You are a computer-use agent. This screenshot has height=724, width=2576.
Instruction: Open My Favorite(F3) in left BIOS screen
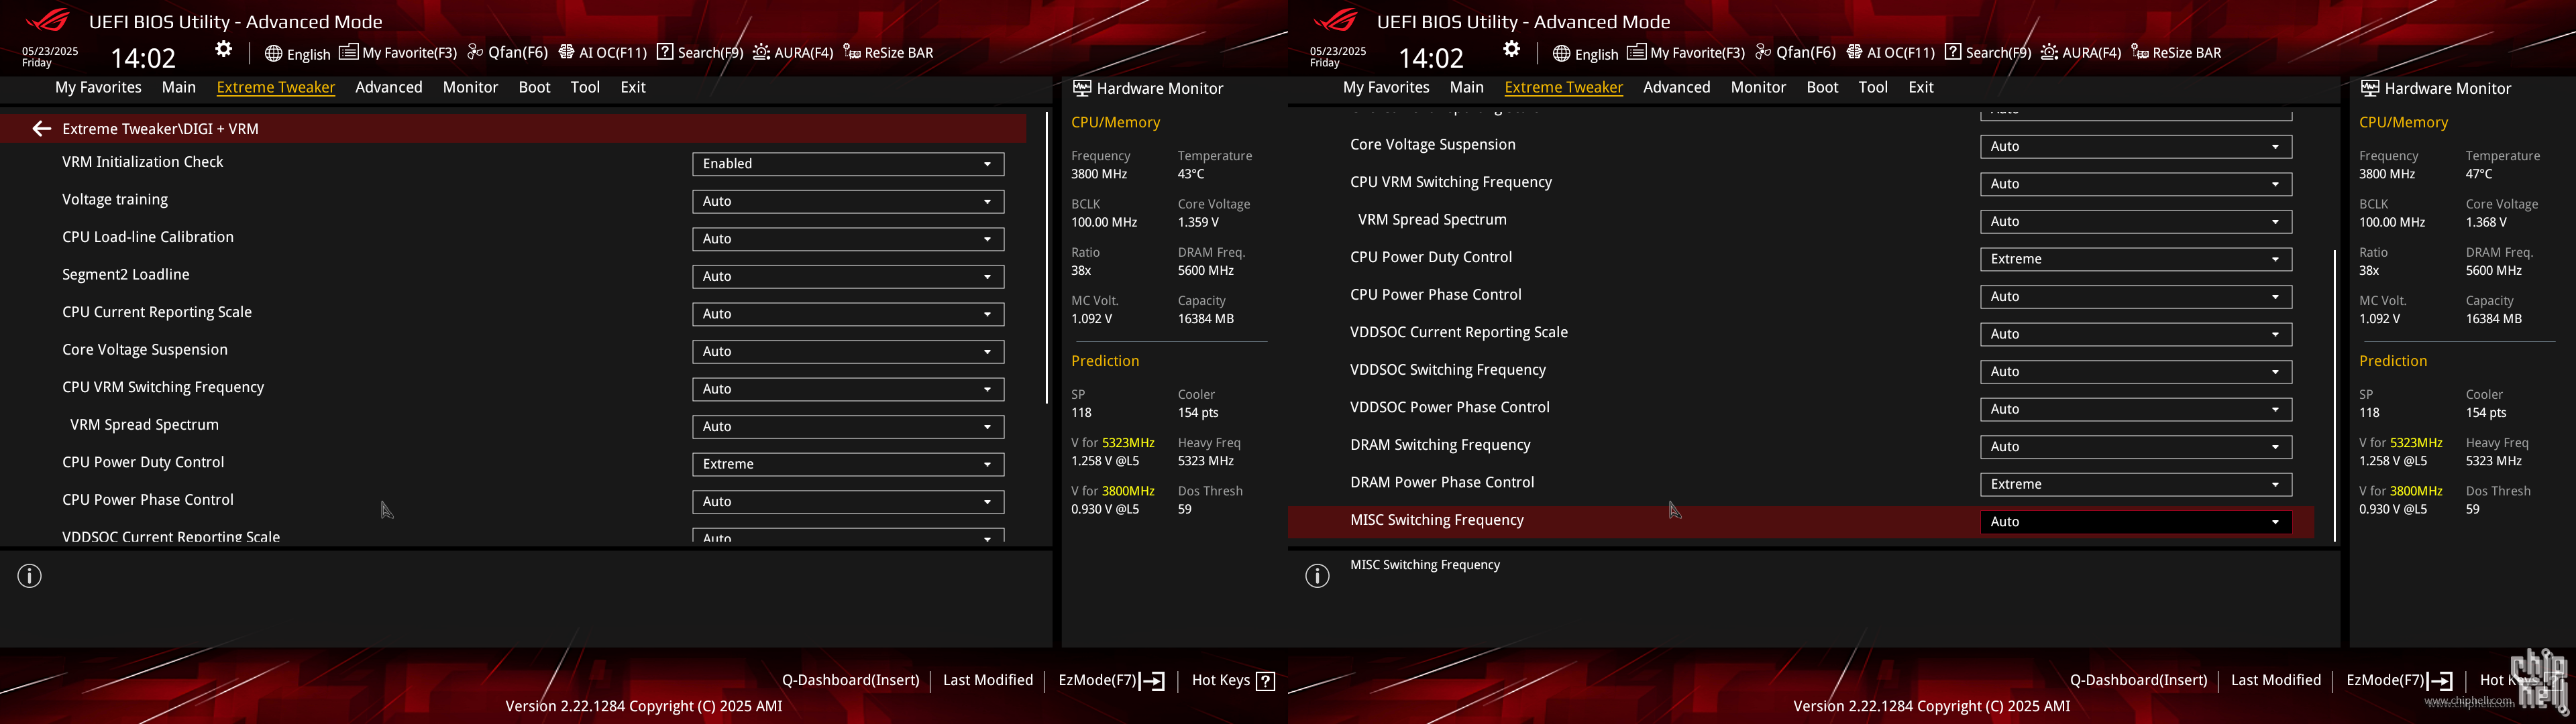[398, 53]
